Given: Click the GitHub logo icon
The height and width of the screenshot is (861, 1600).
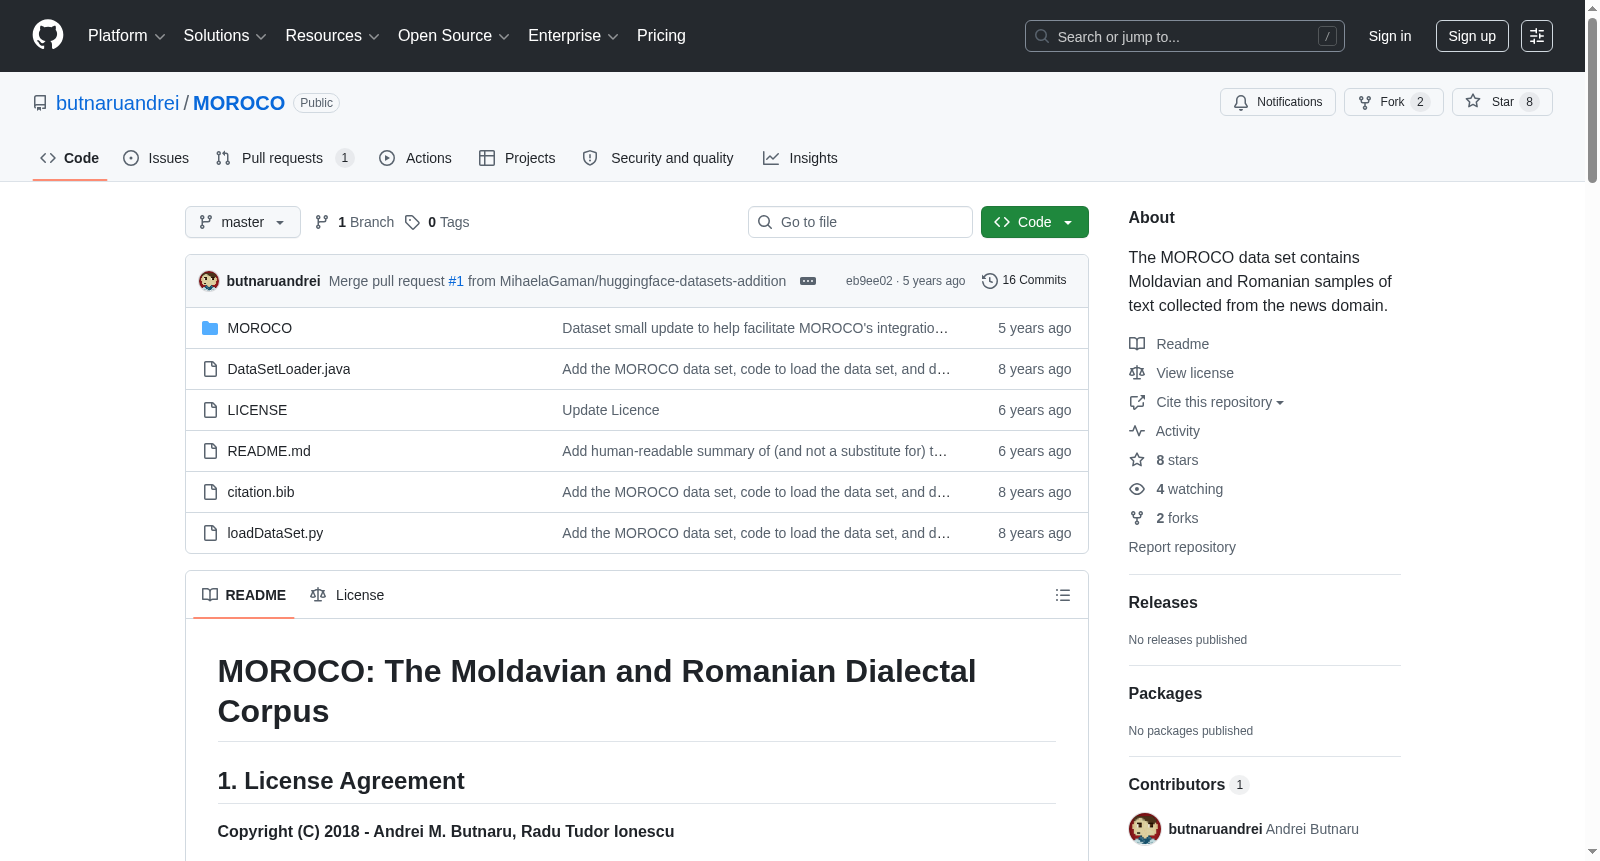Looking at the screenshot, I should tap(48, 35).
